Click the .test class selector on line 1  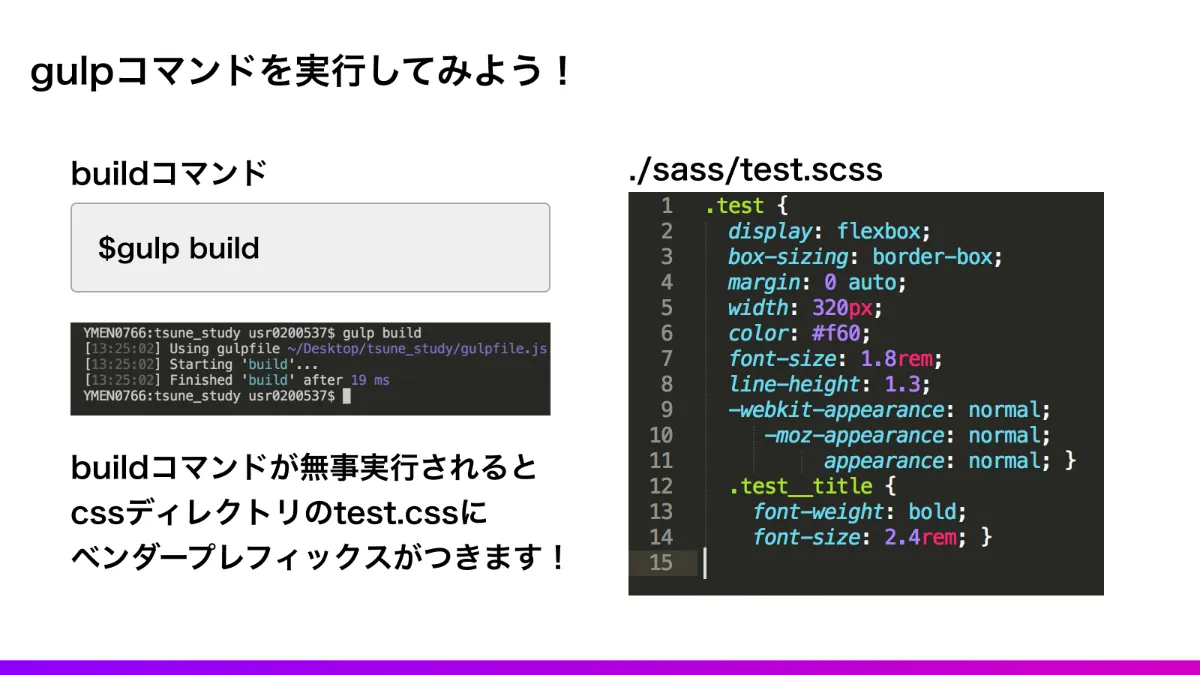point(735,206)
